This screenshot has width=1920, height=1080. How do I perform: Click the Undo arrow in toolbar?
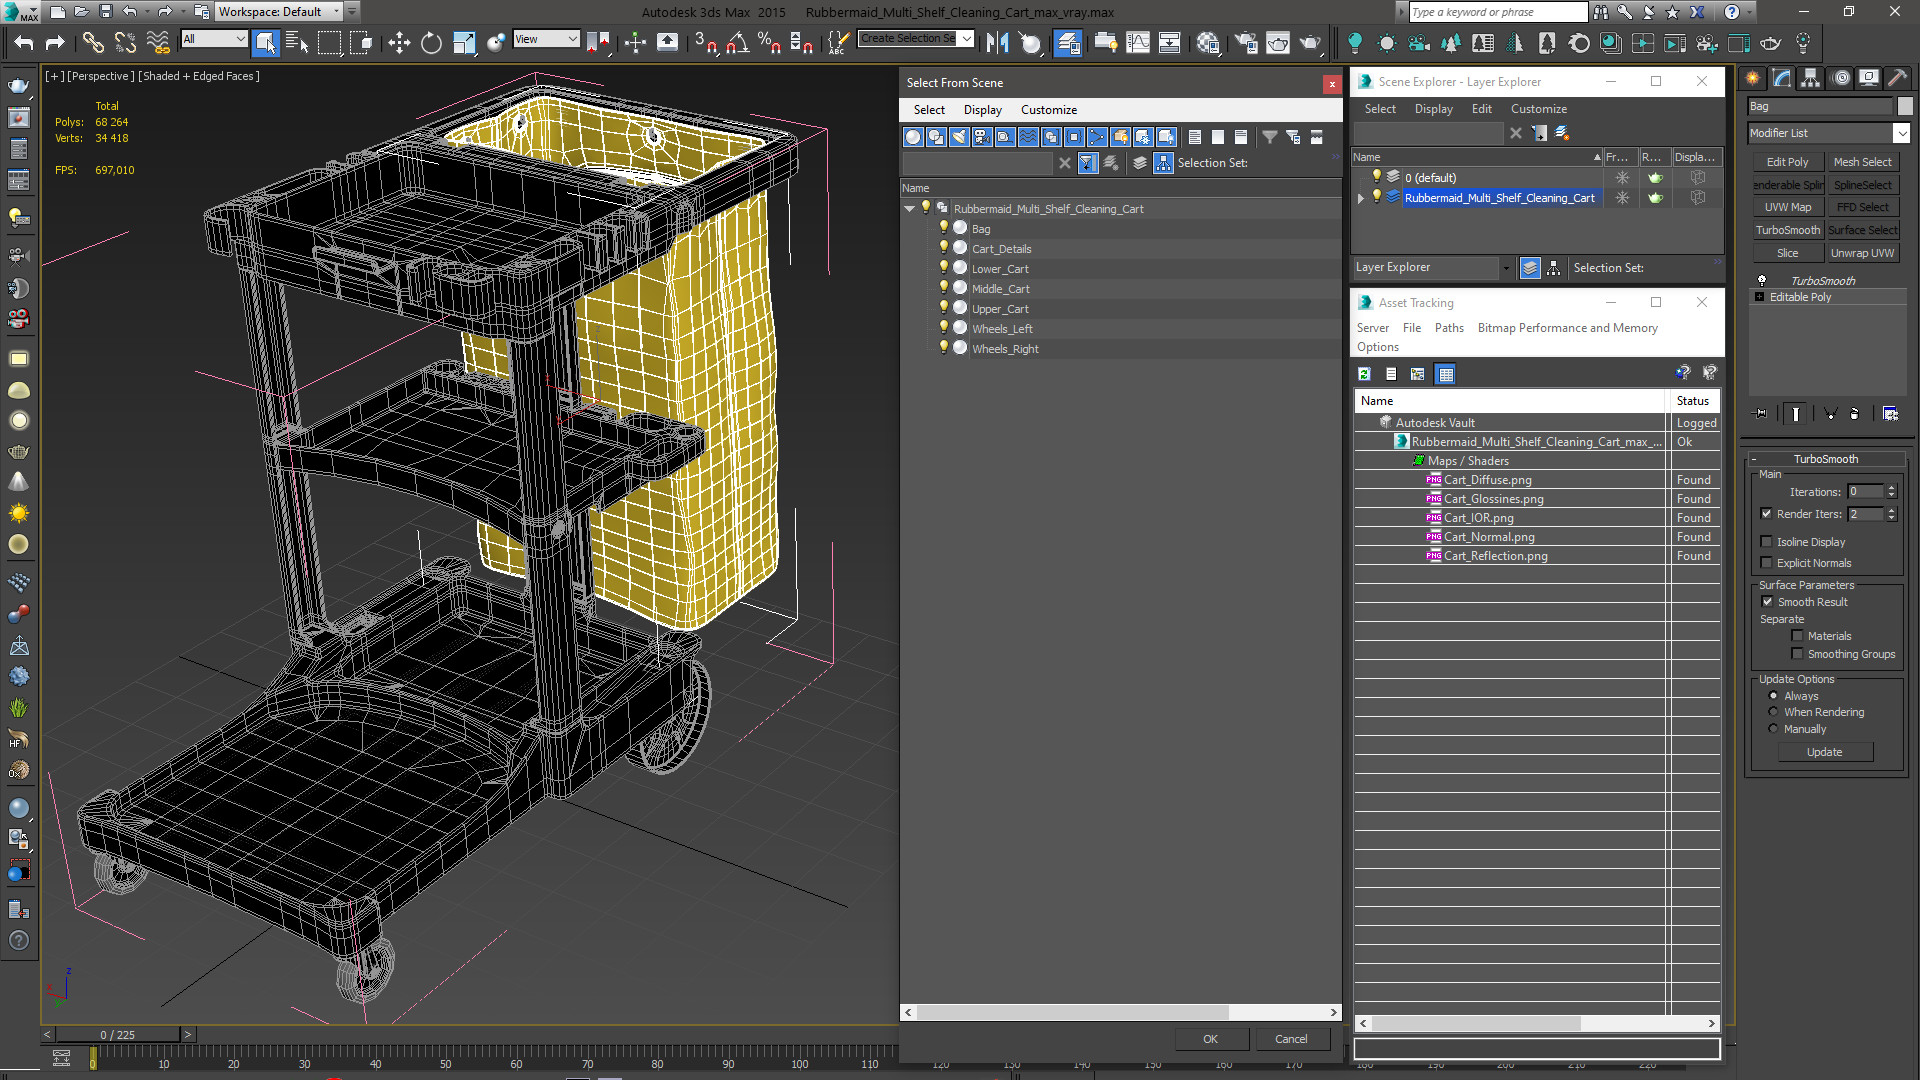tap(23, 42)
